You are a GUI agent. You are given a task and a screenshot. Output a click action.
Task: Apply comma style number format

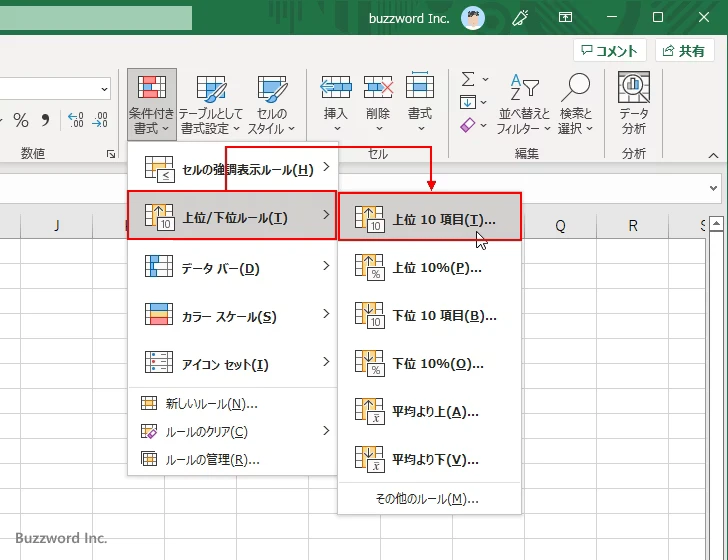coord(45,121)
